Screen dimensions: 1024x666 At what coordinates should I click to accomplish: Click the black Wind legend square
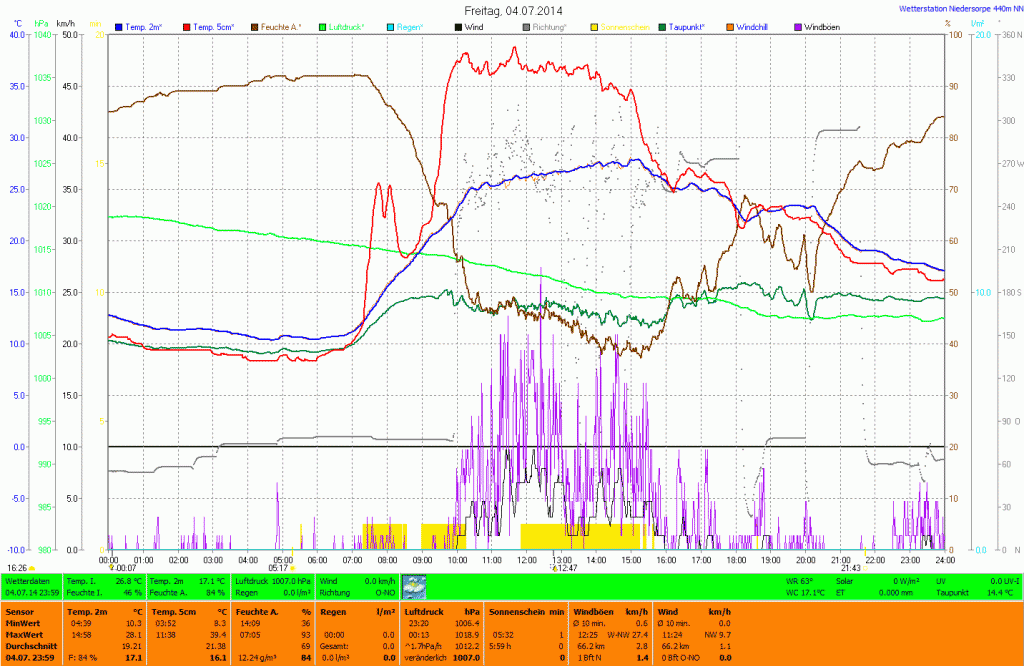[457, 25]
